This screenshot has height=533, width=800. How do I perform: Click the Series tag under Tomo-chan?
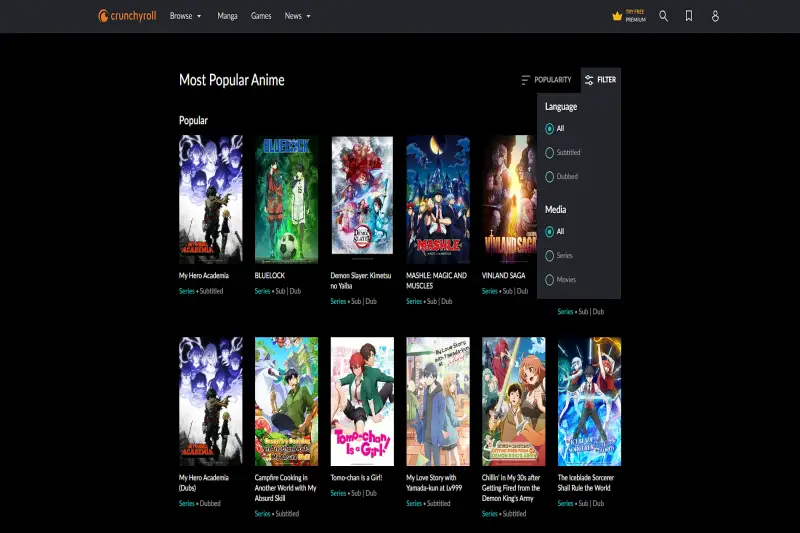tap(338, 493)
